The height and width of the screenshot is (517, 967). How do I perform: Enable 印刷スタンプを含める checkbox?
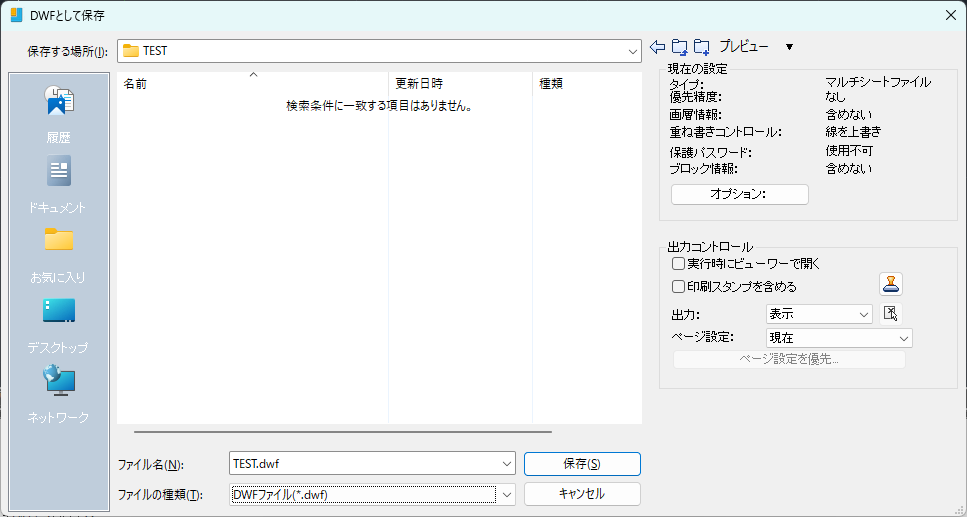click(678, 286)
